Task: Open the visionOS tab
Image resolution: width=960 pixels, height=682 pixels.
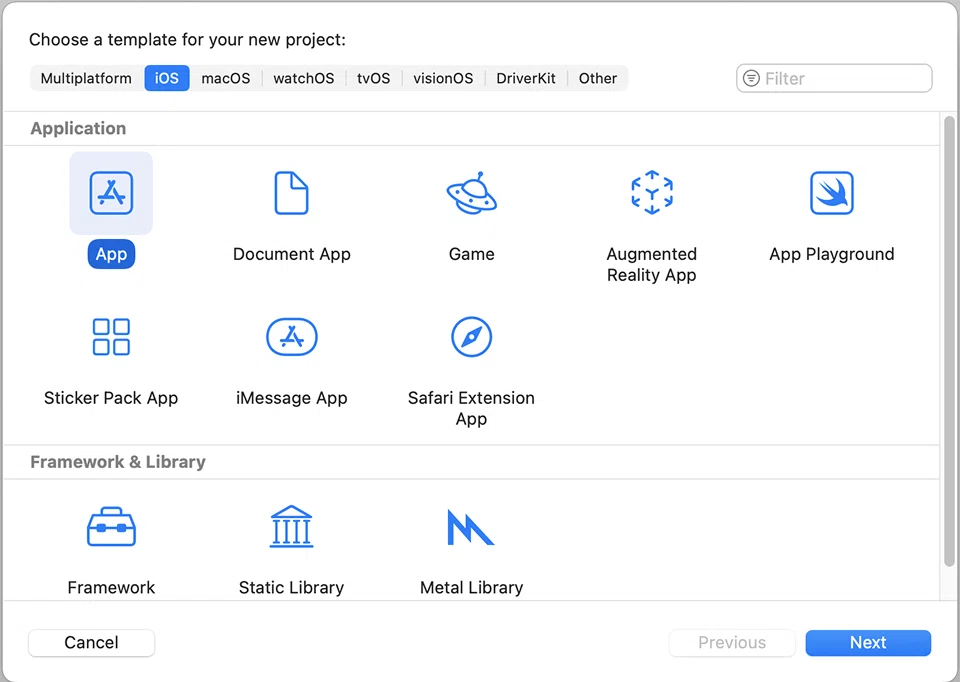Action: (443, 78)
